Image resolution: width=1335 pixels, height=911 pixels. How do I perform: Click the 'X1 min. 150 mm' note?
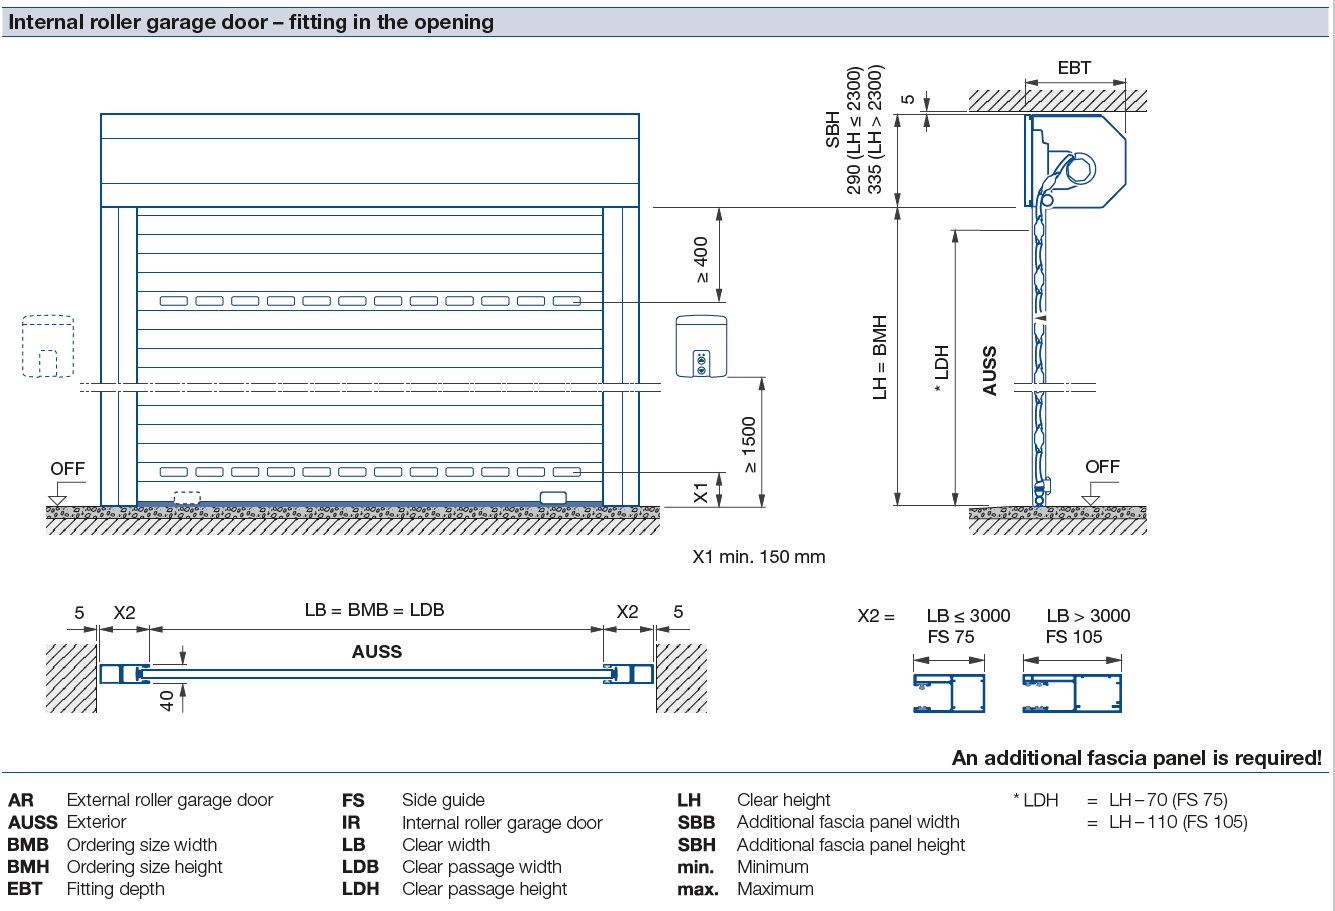click(759, 557)
